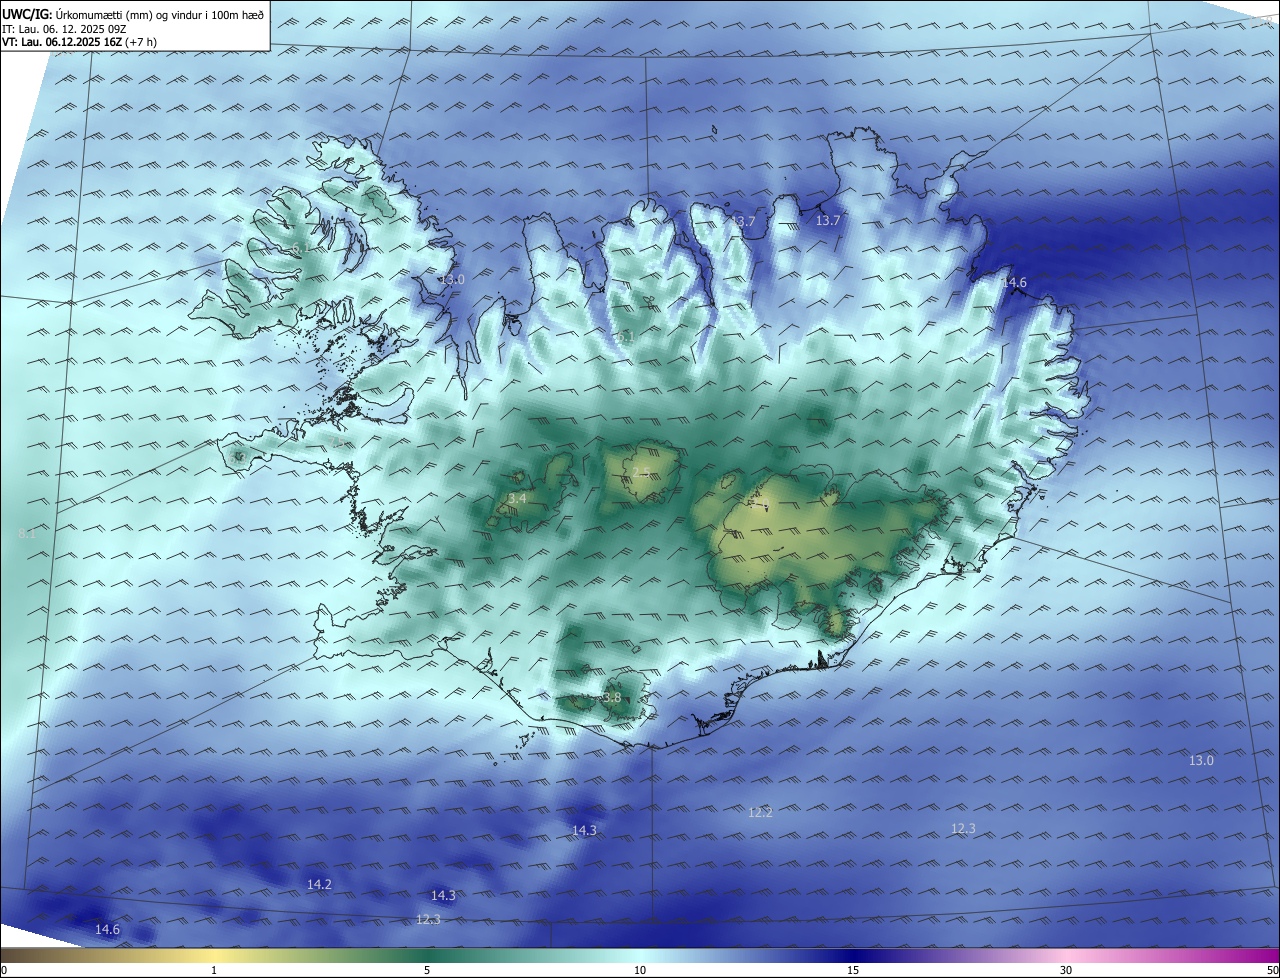This screenshot has width=1280, height=978.
Task: Pick the pale pink color on the legend bar
Action: 1066,955
